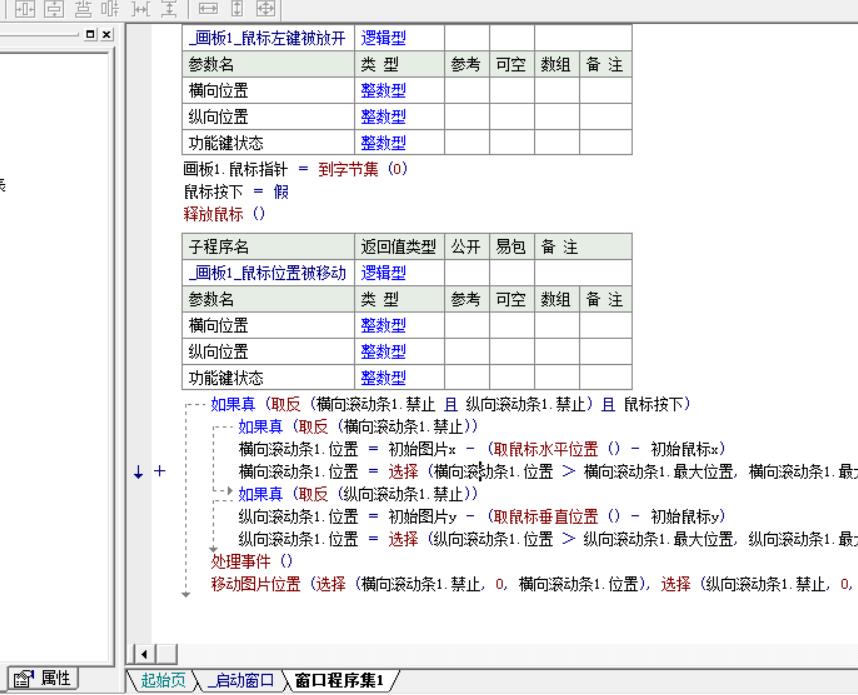Float the left side panel
The image size is (858, 695).
pos(90,34)
